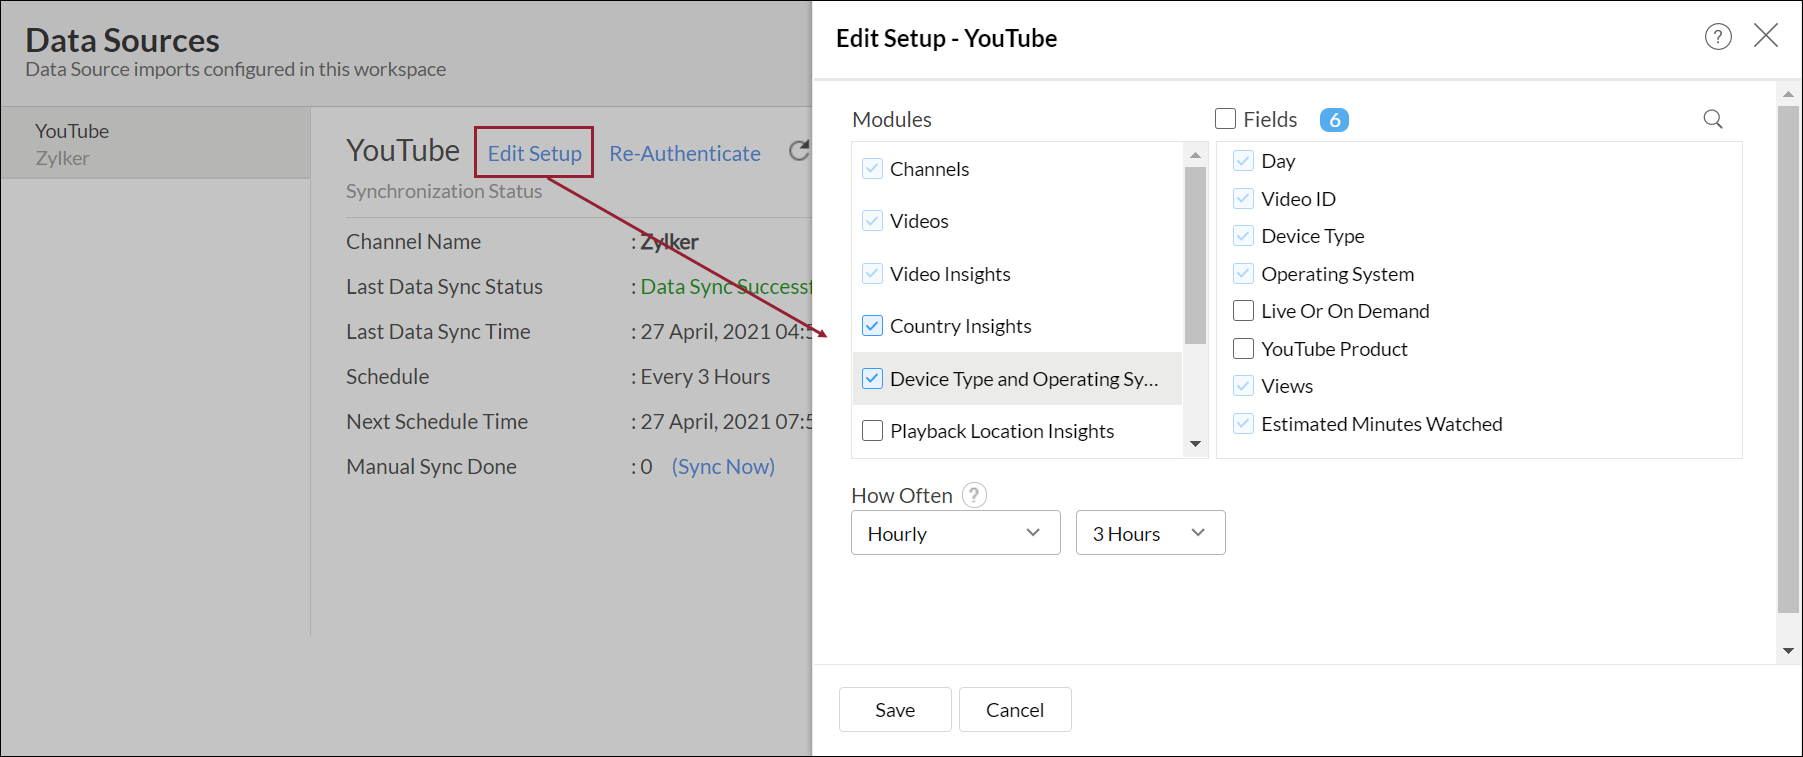
Task: Uncheck the Country Insights module
Action: tap(872, 326)
